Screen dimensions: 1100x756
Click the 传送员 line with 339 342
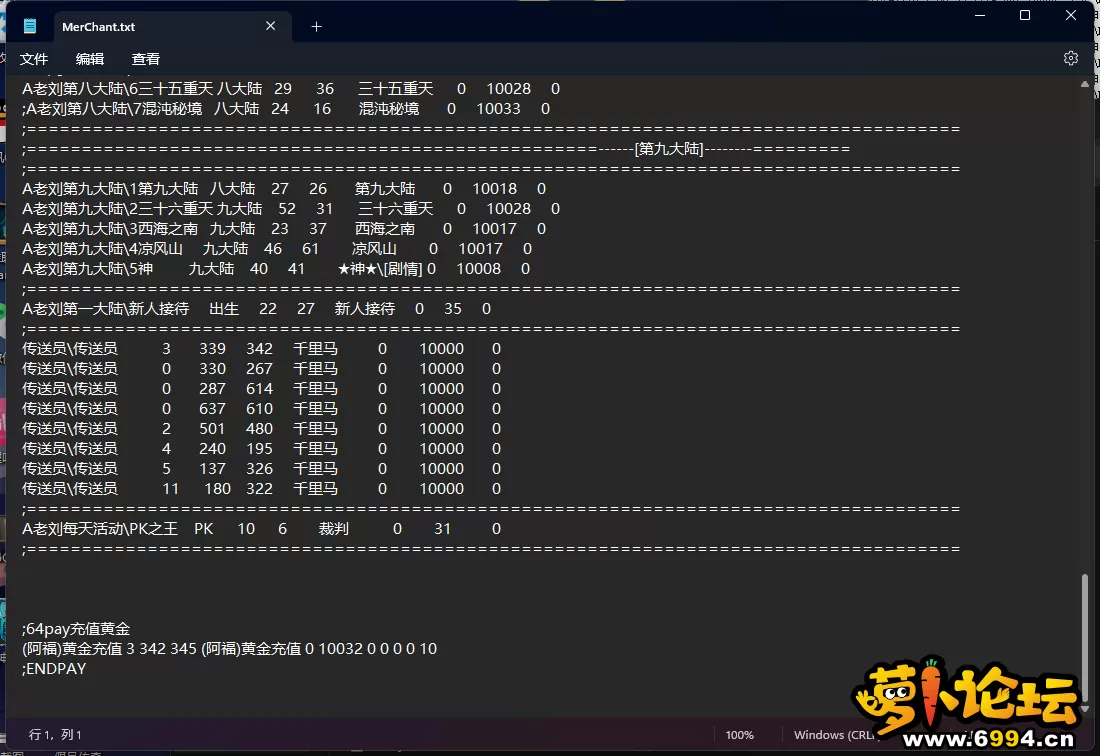[261, 349]
